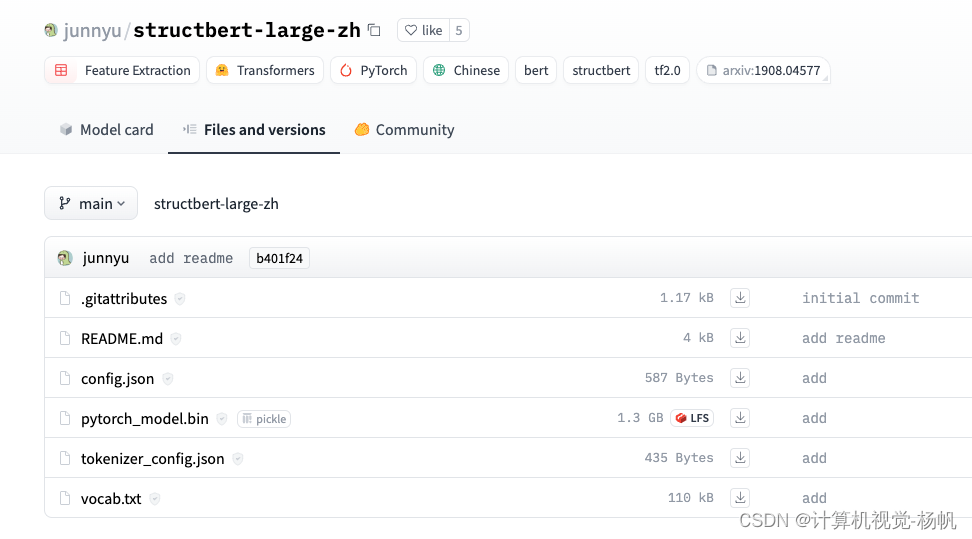Image resolution: width=972 pixels, height=539 pixels.
Task: Open .gitattributes file
Action: pyautogui.click(x=124, y=298)
